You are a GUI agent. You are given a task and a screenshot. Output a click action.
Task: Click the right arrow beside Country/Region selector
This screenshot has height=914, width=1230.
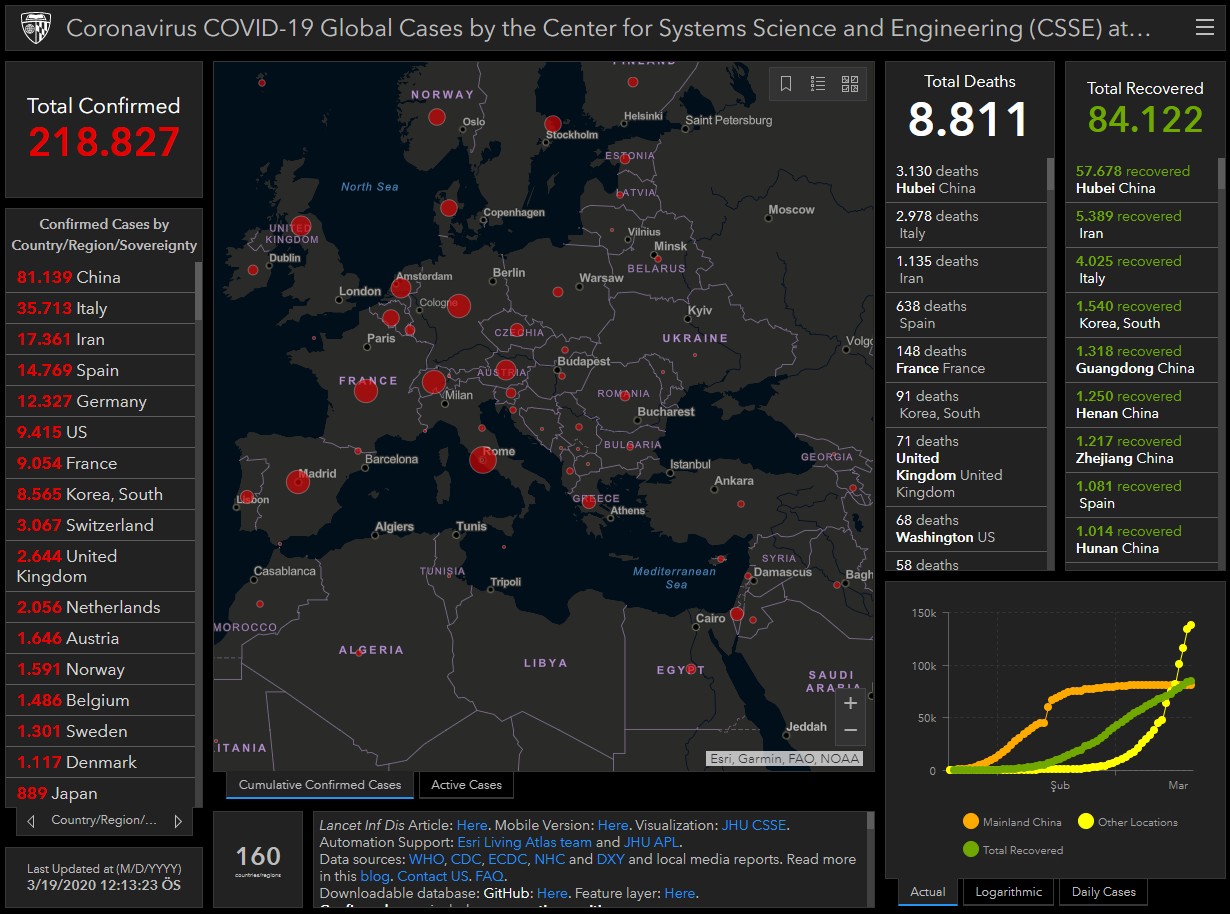point(178,821)
